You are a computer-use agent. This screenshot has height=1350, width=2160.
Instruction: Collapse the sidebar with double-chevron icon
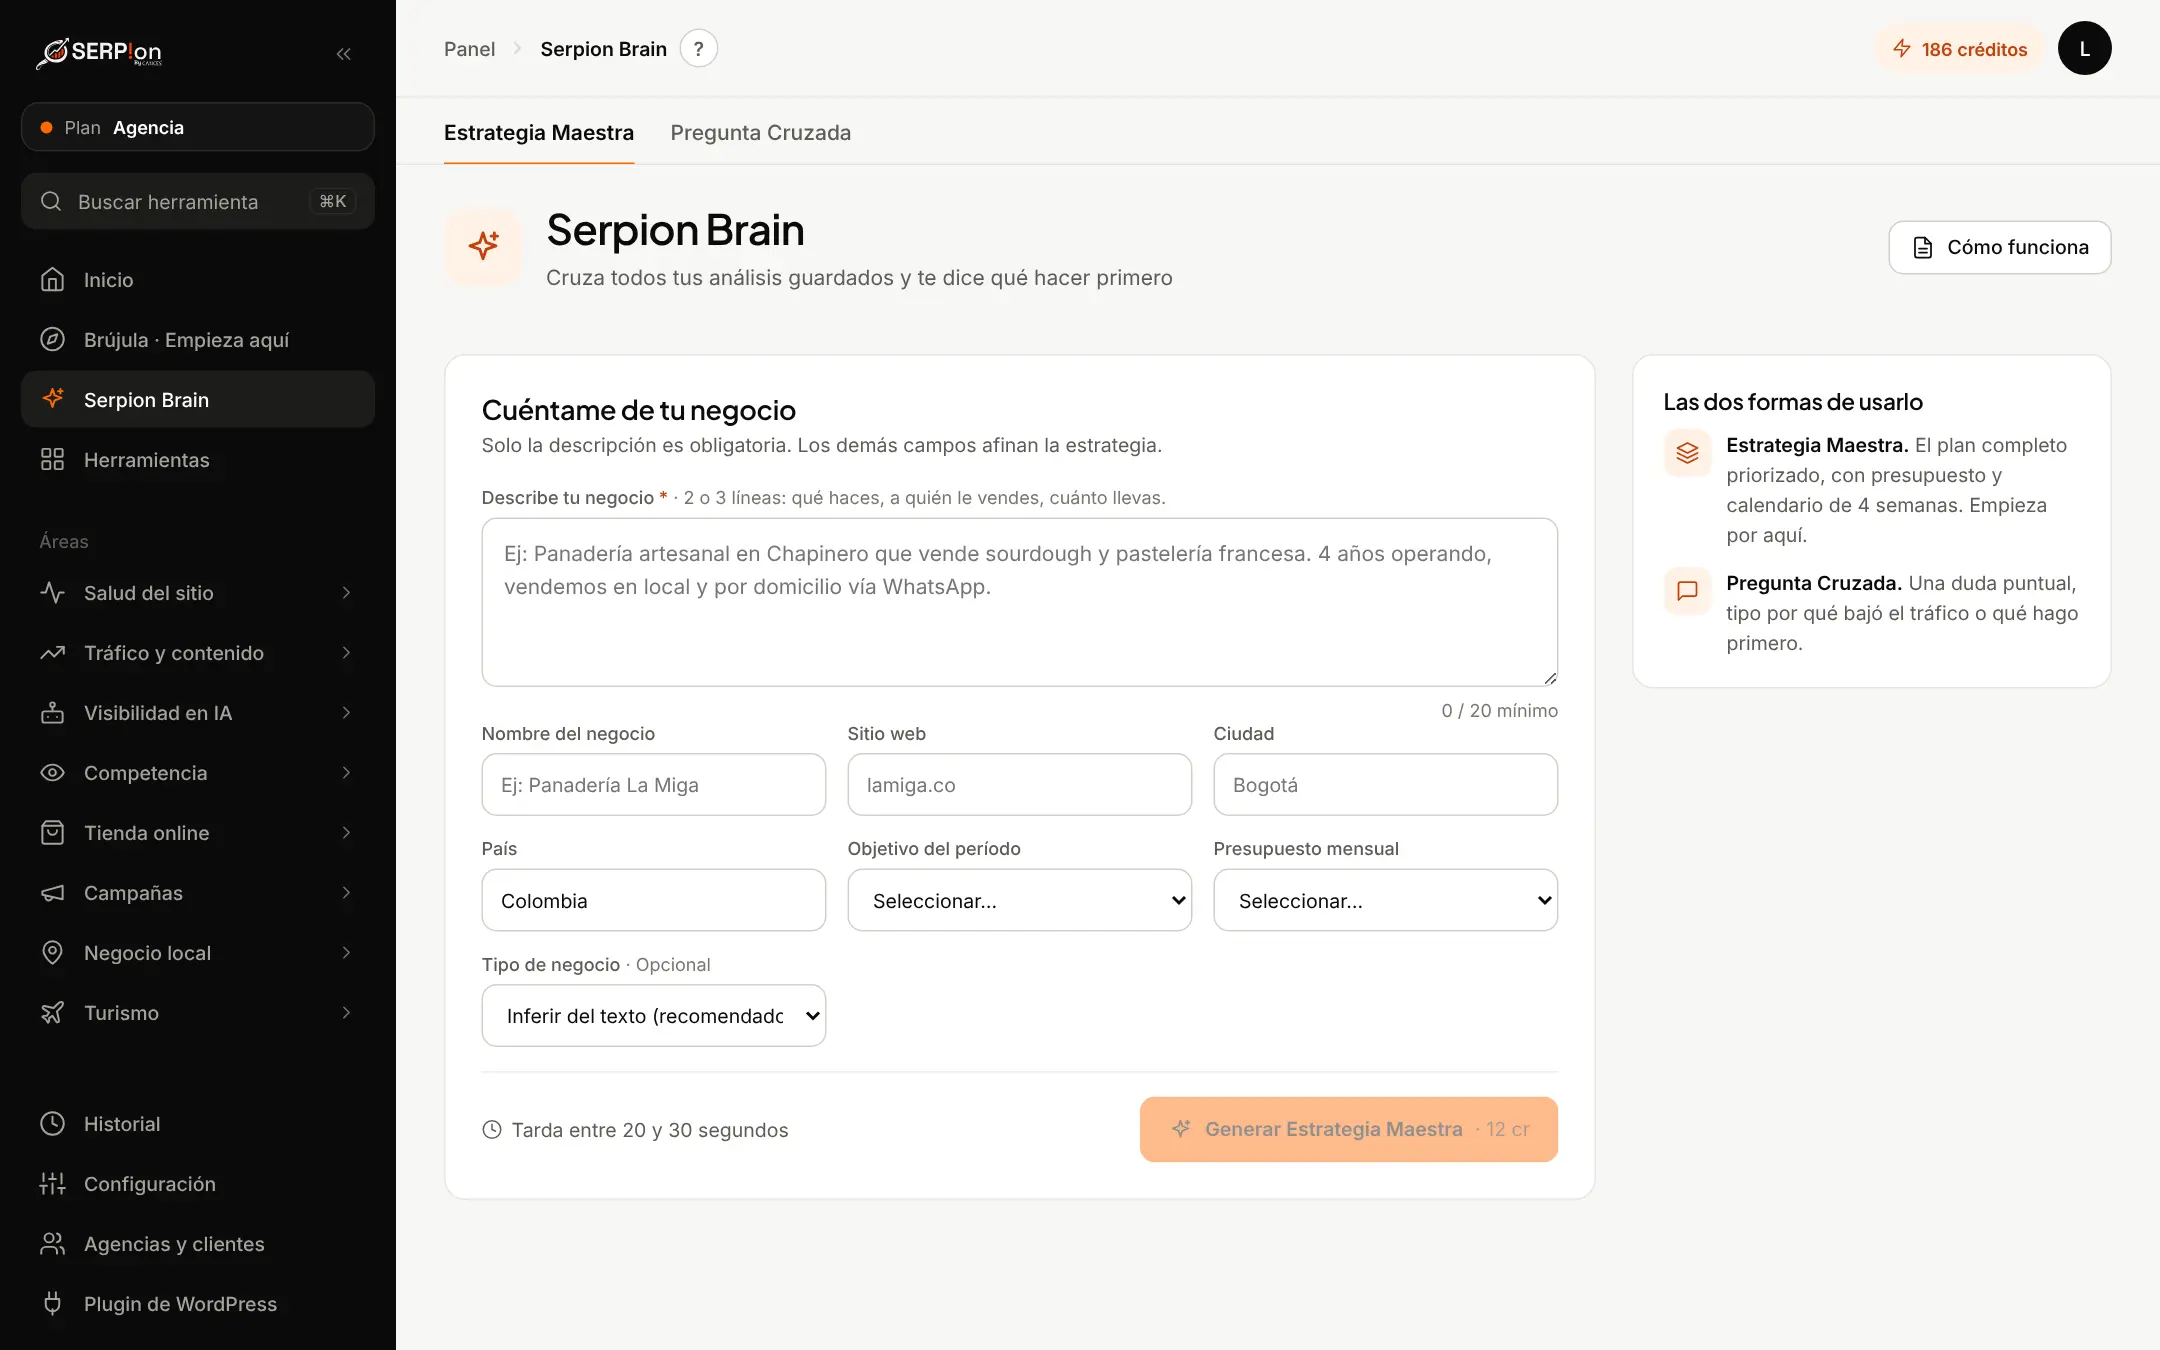(343, 53)
